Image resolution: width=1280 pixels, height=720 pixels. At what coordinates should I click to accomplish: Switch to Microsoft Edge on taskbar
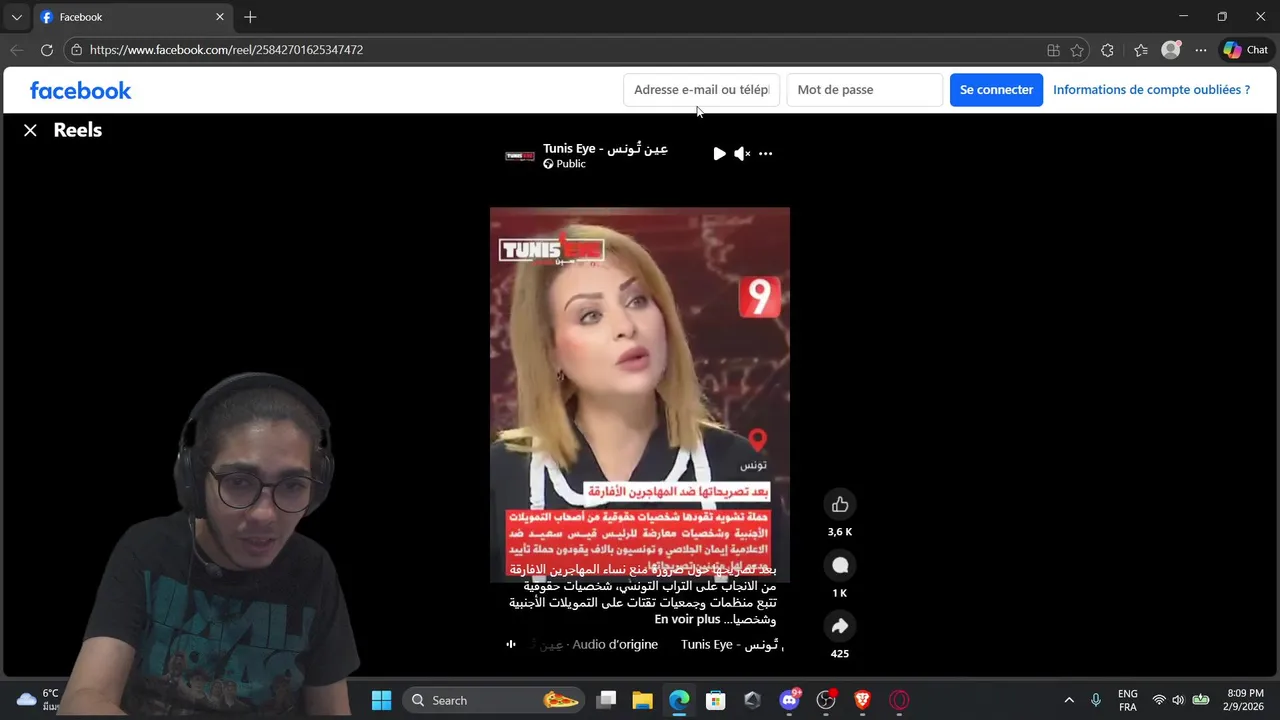coord(679,700)
